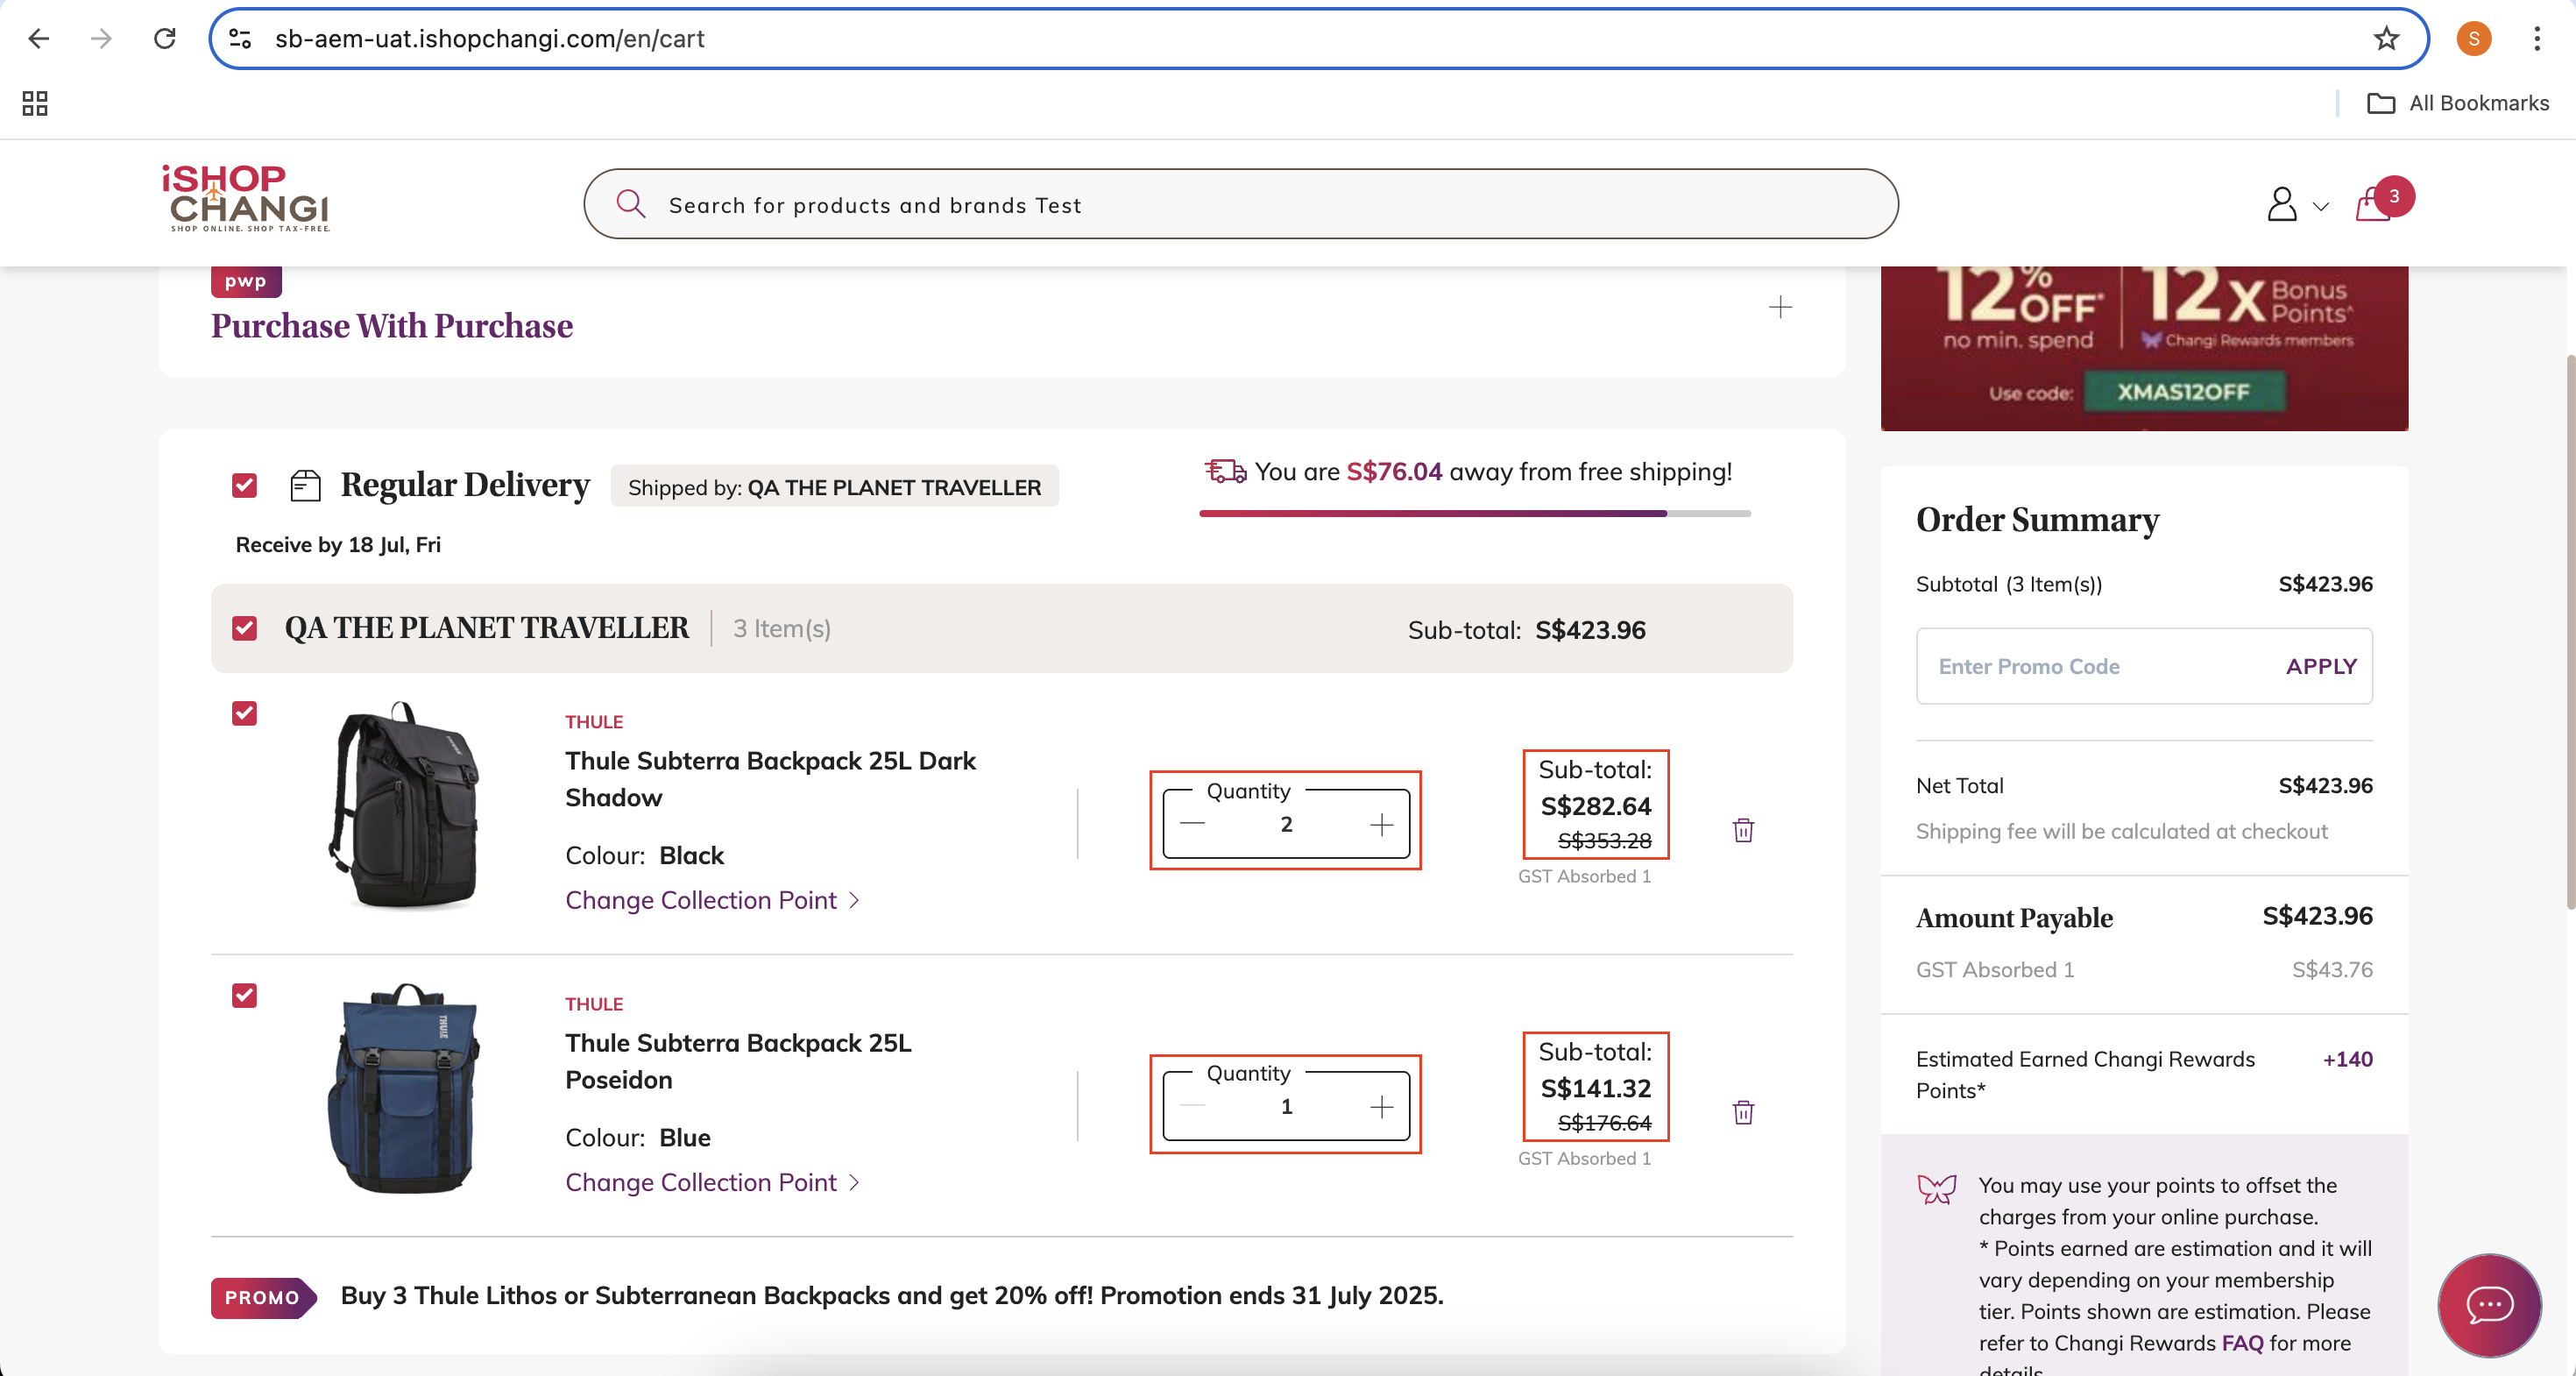Increase quantity of Dark Shadow backpack
The height and width of the screenshot is (1376, 2576).
[1381, 824]
